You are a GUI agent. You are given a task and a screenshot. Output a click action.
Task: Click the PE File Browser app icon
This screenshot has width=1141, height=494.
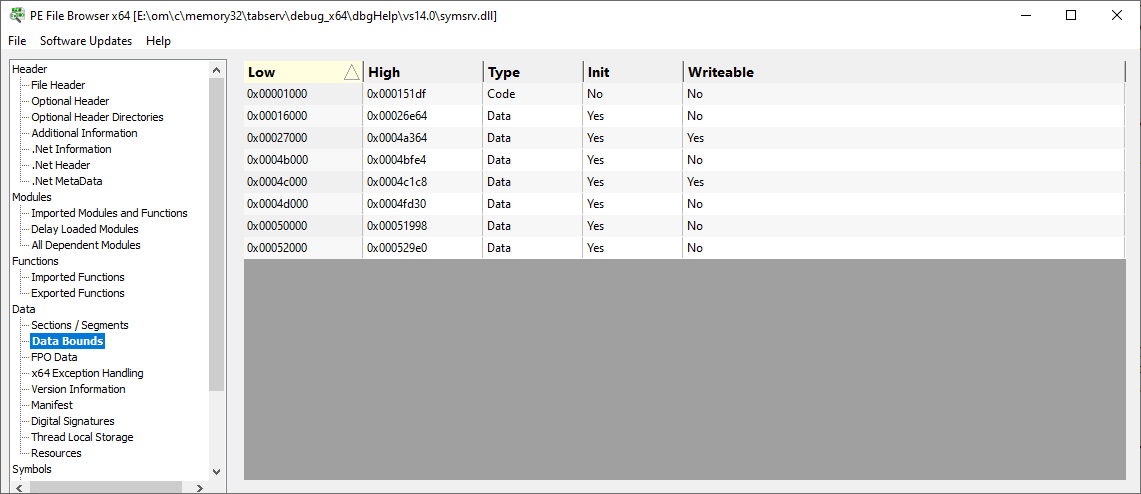(16, 15)
